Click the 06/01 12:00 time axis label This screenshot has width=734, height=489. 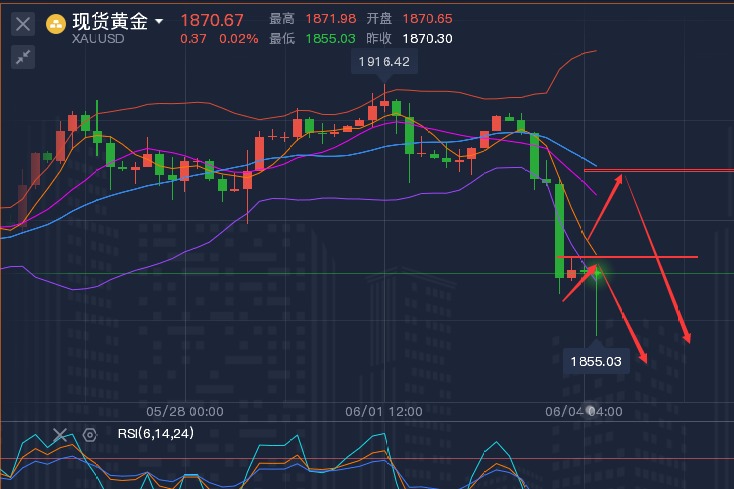click(x=384, y=411)
